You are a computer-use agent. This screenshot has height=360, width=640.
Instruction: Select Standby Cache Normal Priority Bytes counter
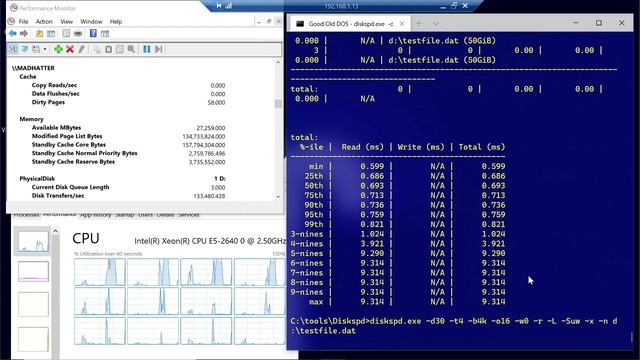(84, 153)
